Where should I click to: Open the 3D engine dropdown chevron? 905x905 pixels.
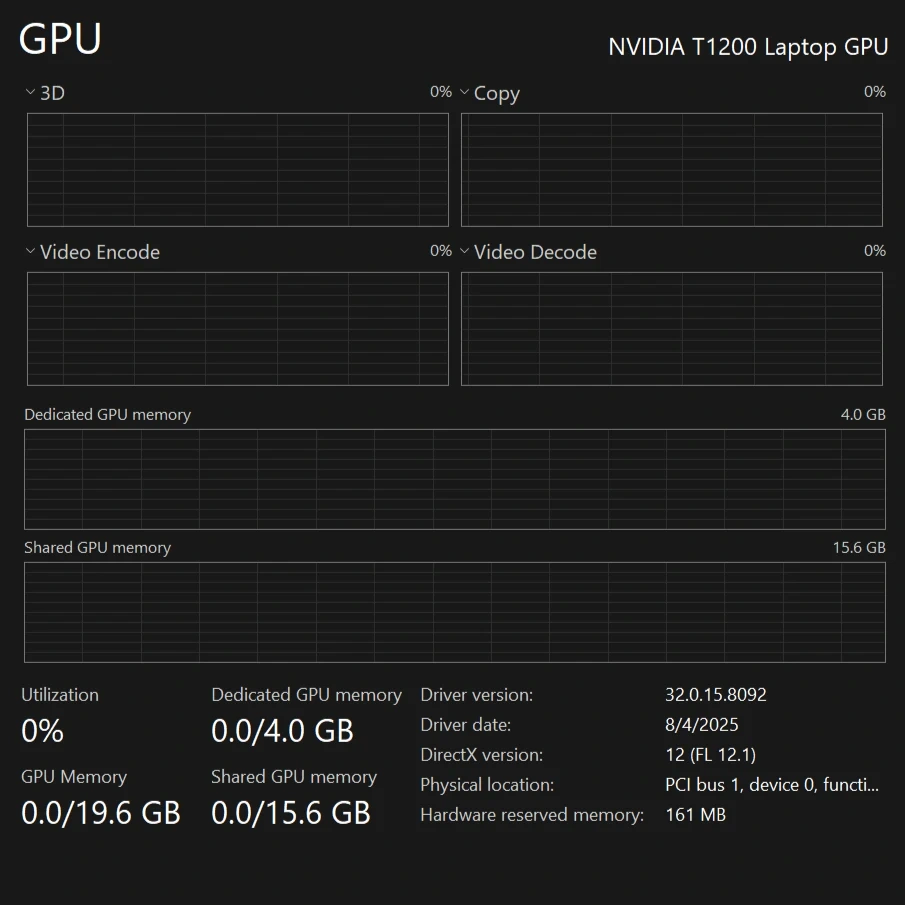coord(30,93)
